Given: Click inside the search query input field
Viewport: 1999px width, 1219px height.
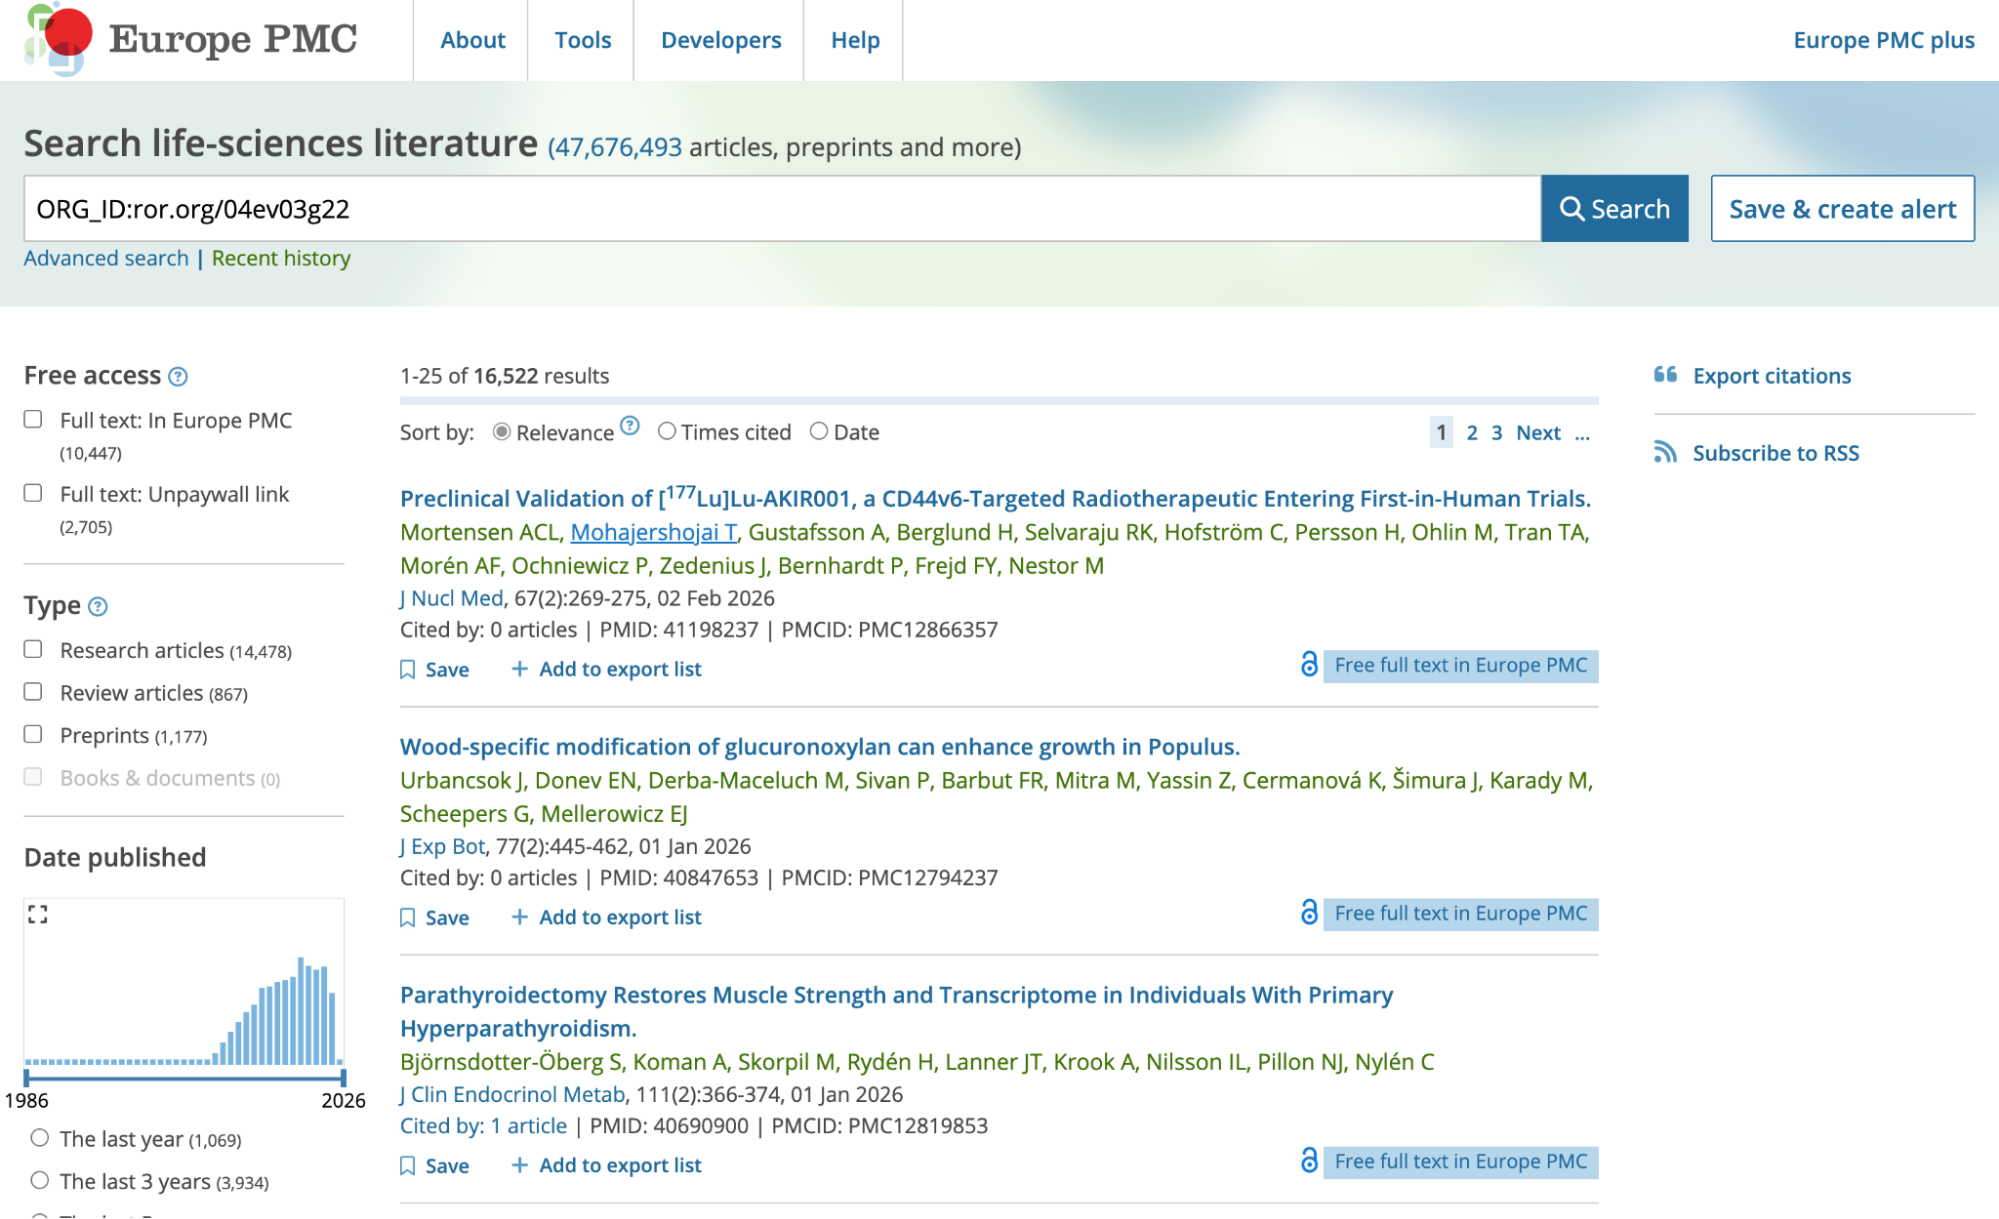Looking at the screenshot, I should pyautogui.click(x=700, y=209).
